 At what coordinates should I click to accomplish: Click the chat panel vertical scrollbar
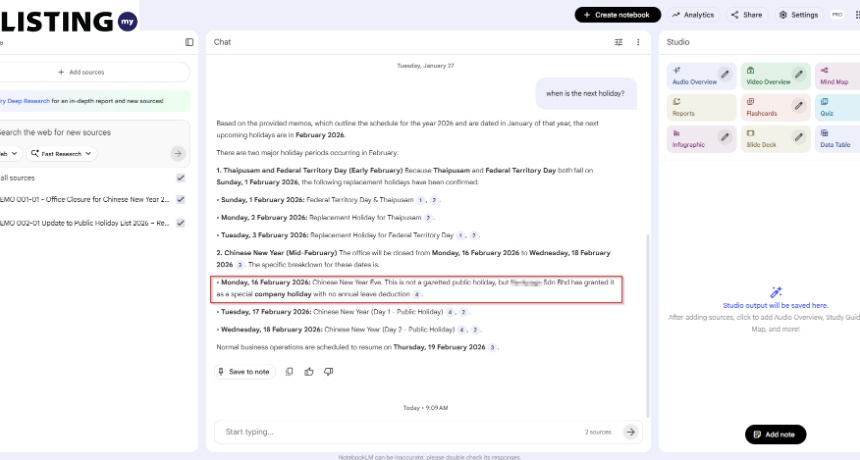click(x=648, y=326)
